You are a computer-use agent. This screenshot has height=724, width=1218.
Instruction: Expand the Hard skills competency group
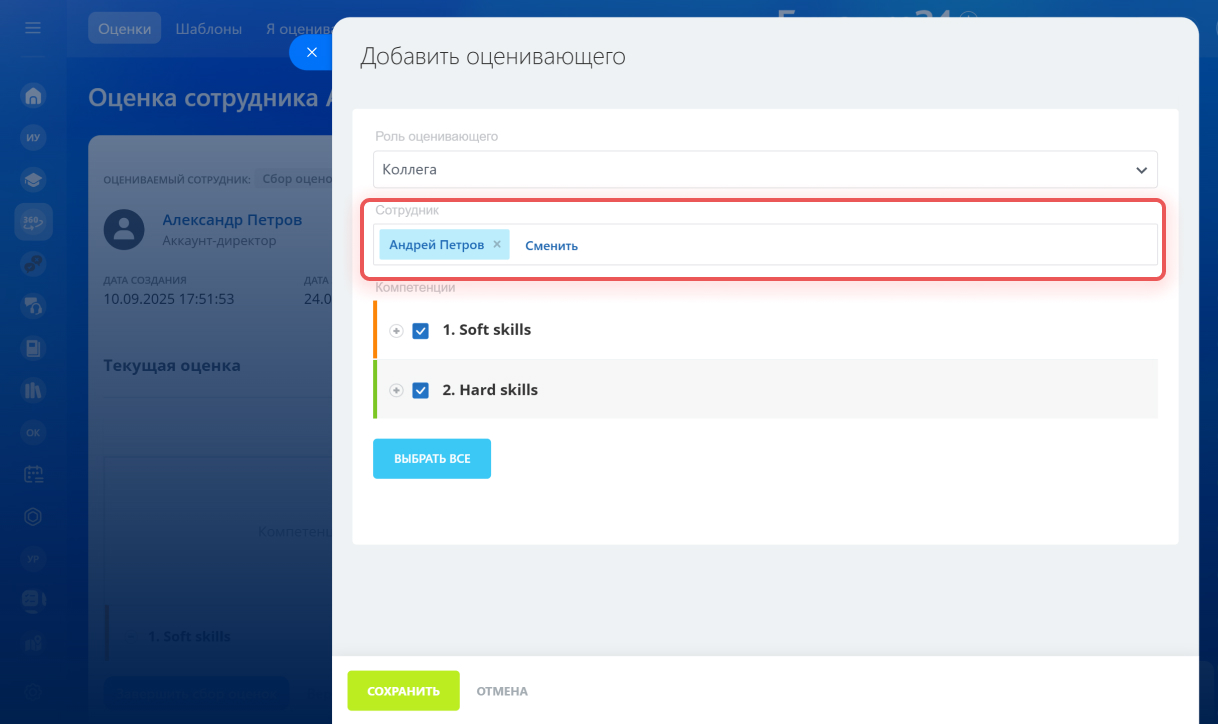pos(396,390)
